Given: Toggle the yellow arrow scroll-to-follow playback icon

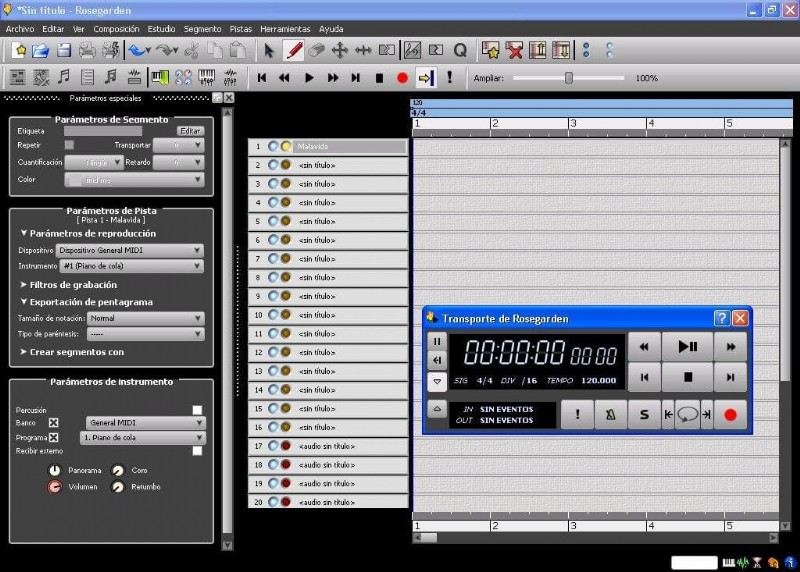Looking at the screenshot, I should tap(426, 78).
